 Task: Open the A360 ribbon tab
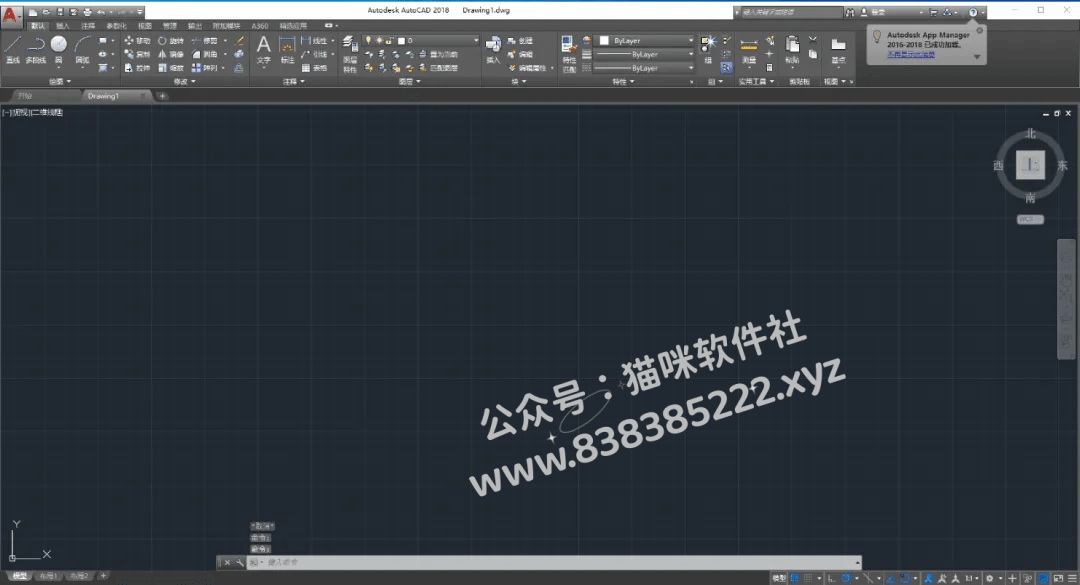pos(260,25)
